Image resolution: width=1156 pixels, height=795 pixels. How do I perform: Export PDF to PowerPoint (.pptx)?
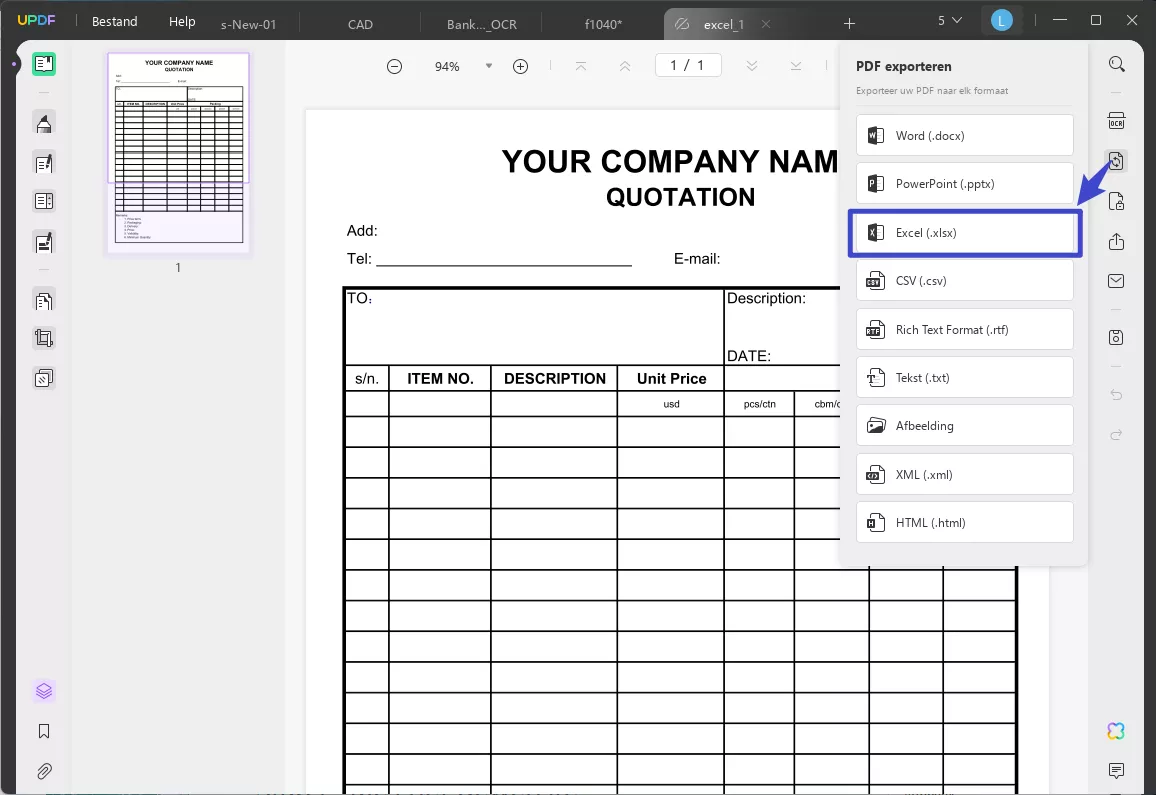coord(964,184)
